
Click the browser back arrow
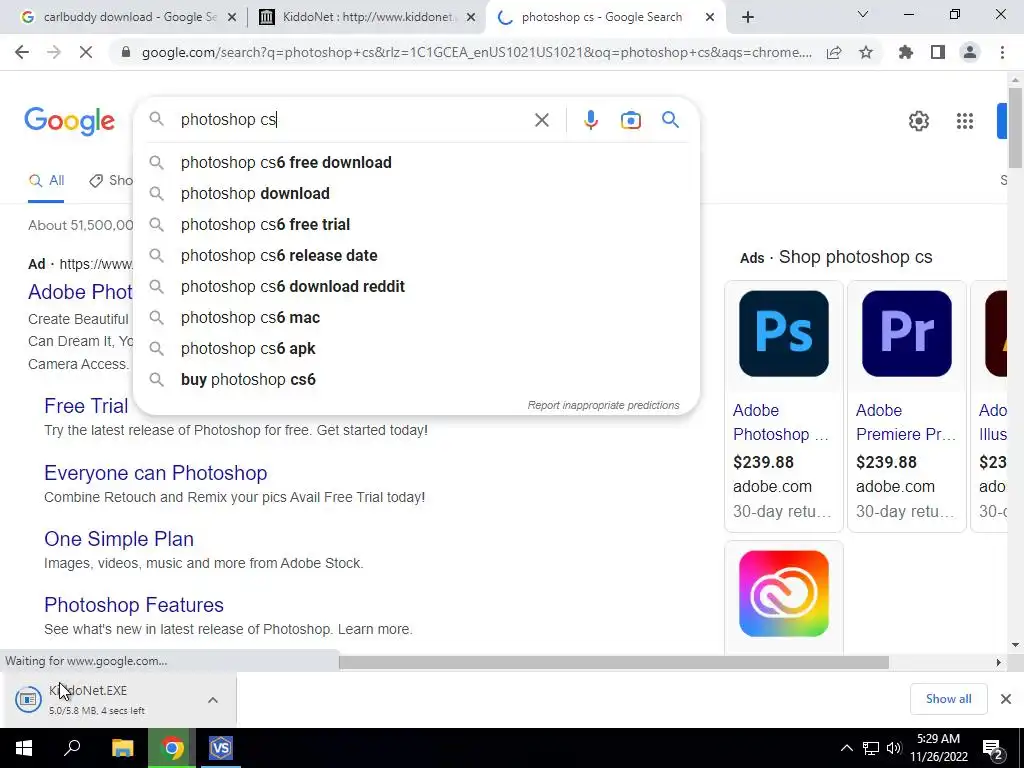coord(22,52)
